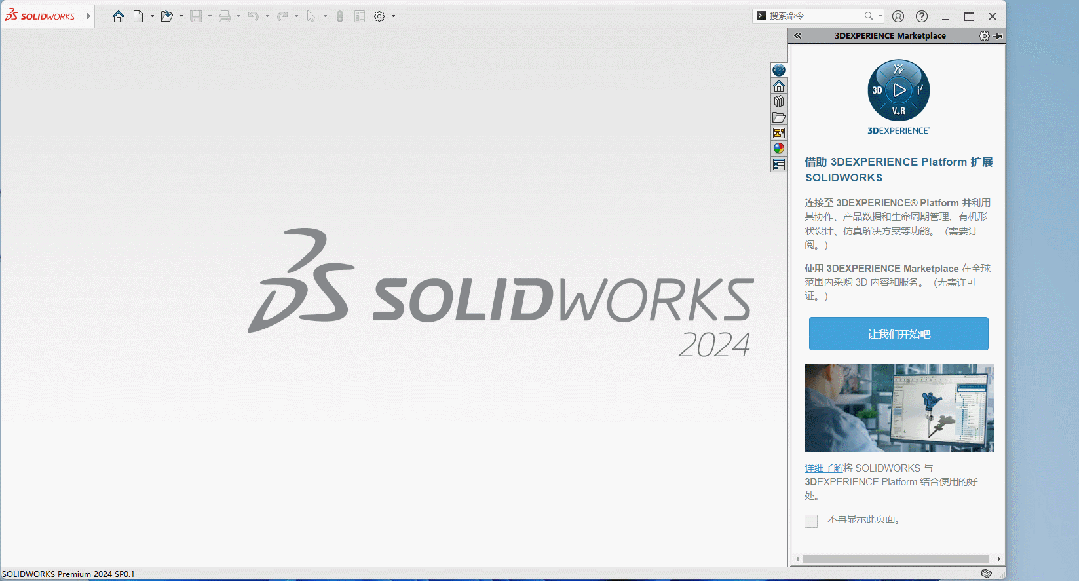Open the View Palette task pane tab

coord(778,133)
